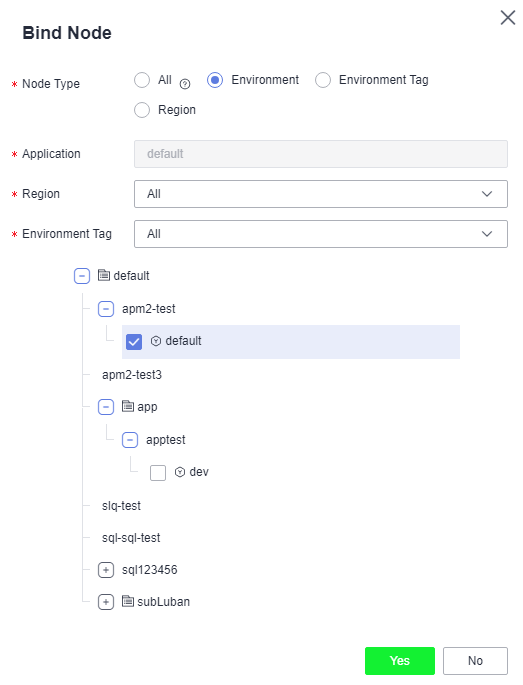Viewport: 523px width, 685px height.
Task: Expand the sql123456 node
Action: point(106,570)
